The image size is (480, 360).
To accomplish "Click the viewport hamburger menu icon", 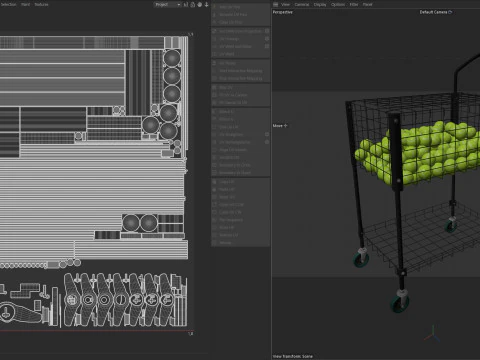I will (276, 4).
